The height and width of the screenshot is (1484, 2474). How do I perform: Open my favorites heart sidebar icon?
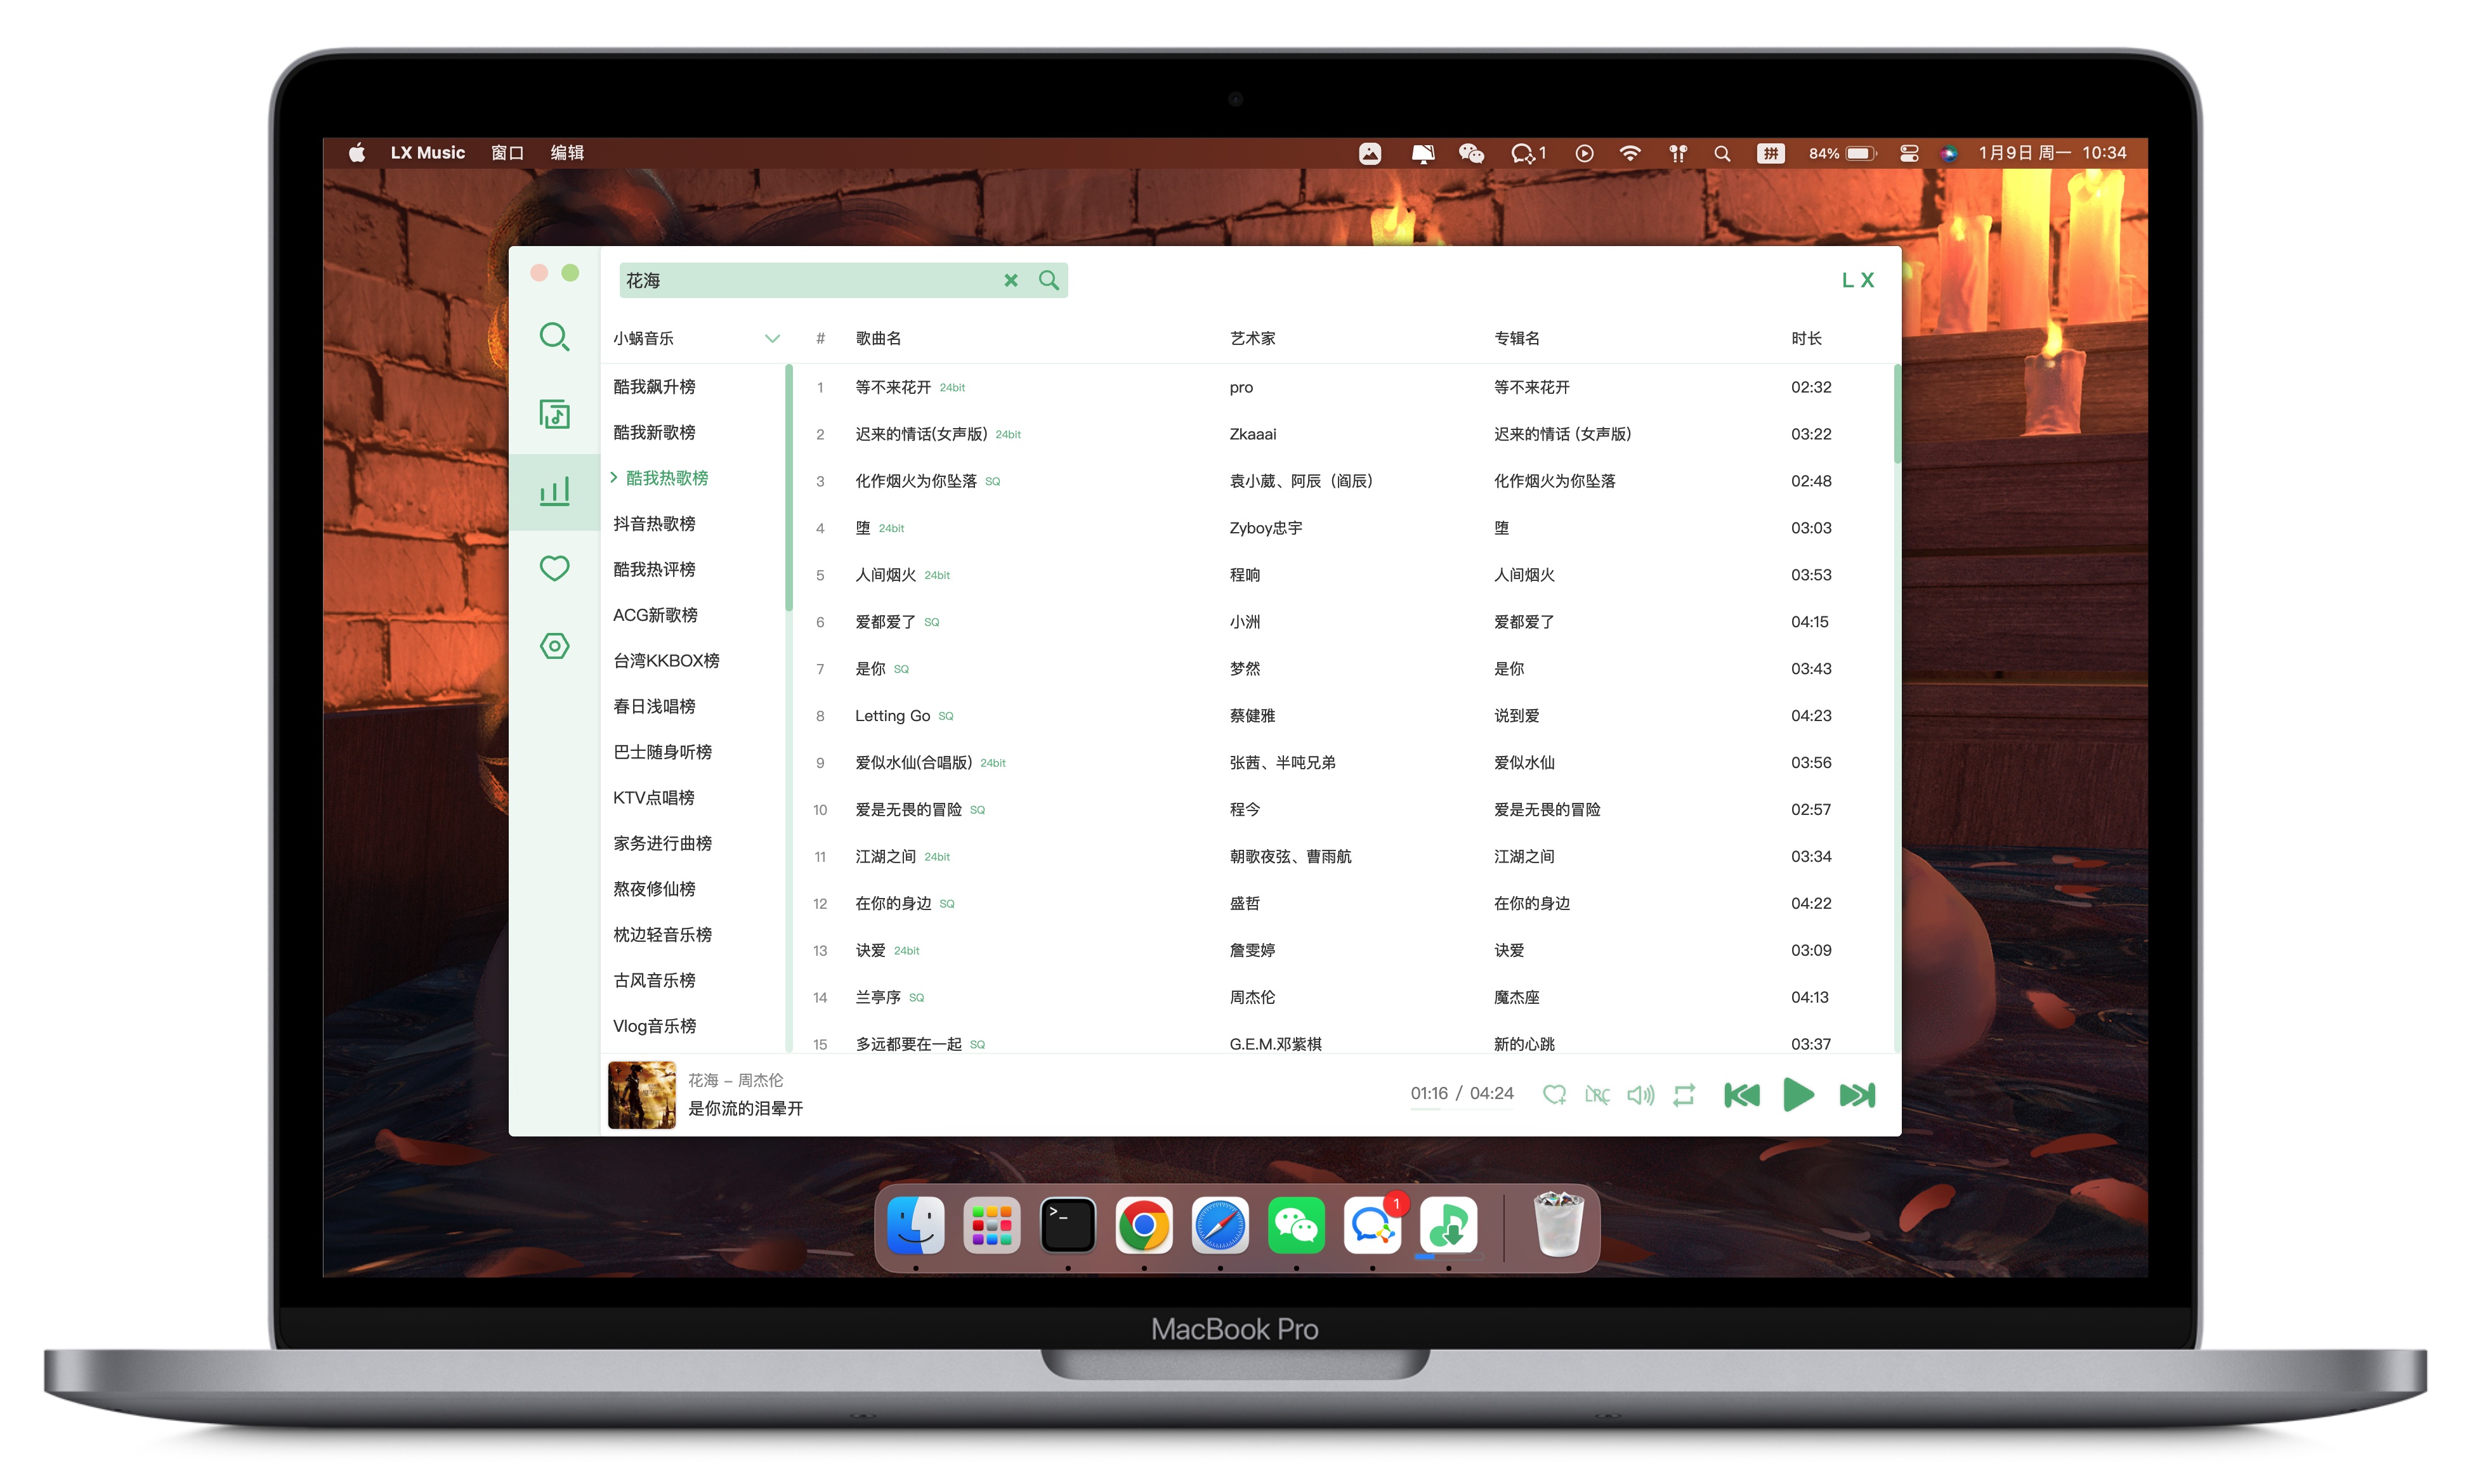point(554,568)
